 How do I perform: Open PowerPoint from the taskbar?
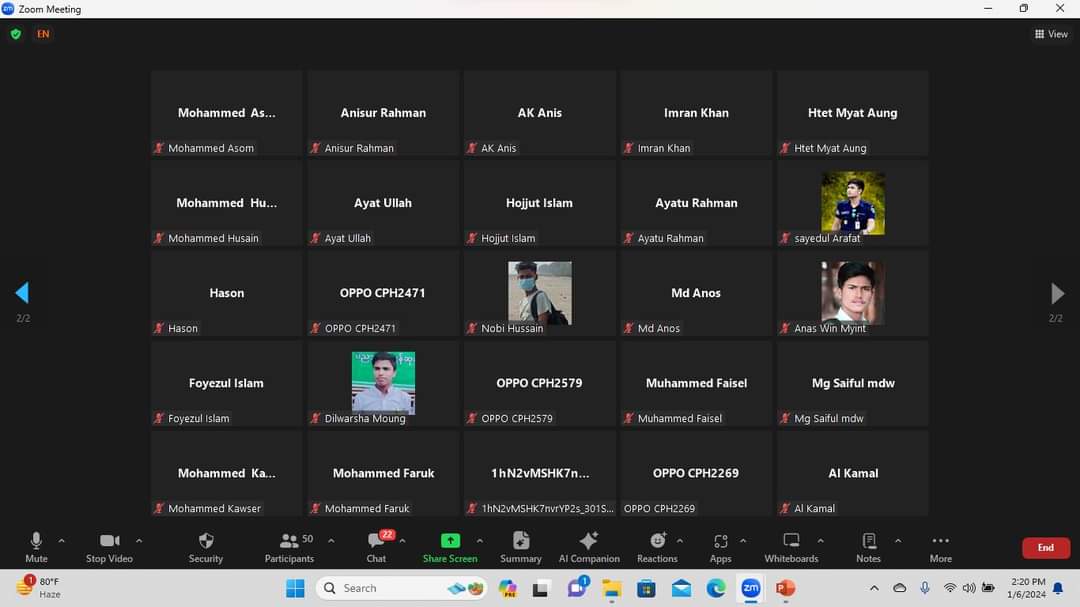tap(785, 588)
